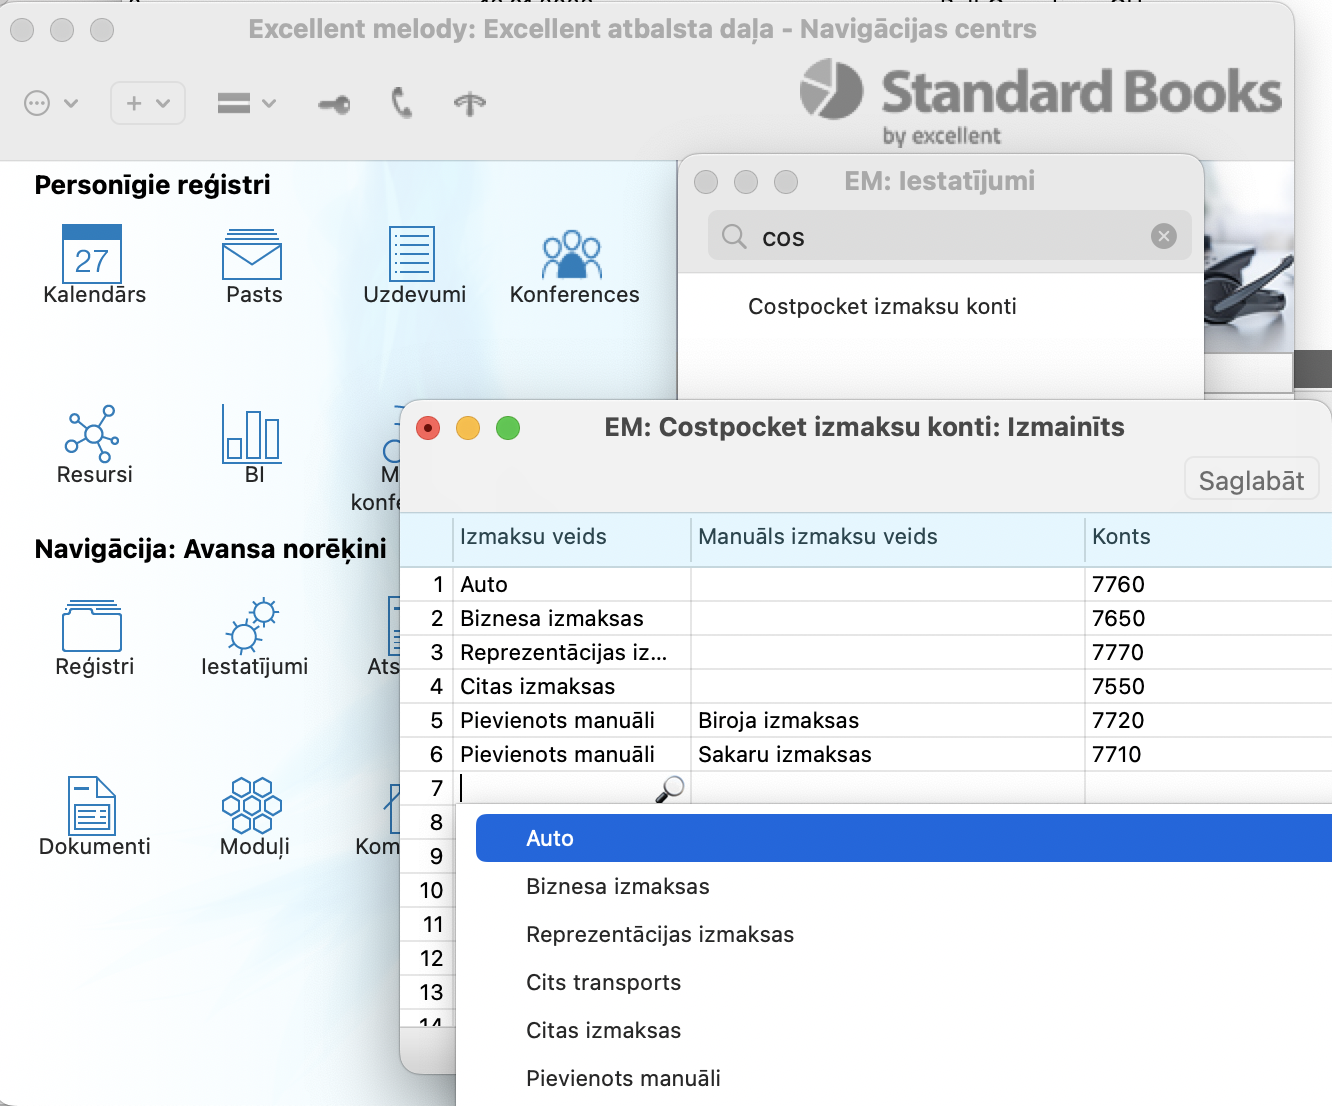The height and width of the screenshot is (1106, 1332).
Task: Open Uzdevumi task list
Action: (412, 256)
